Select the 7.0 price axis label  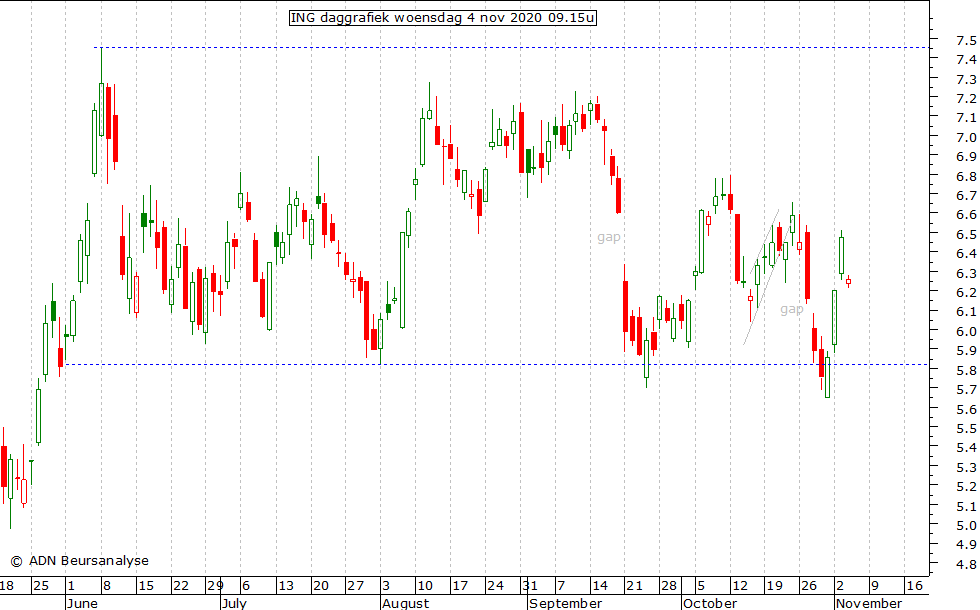coord(966,138)
